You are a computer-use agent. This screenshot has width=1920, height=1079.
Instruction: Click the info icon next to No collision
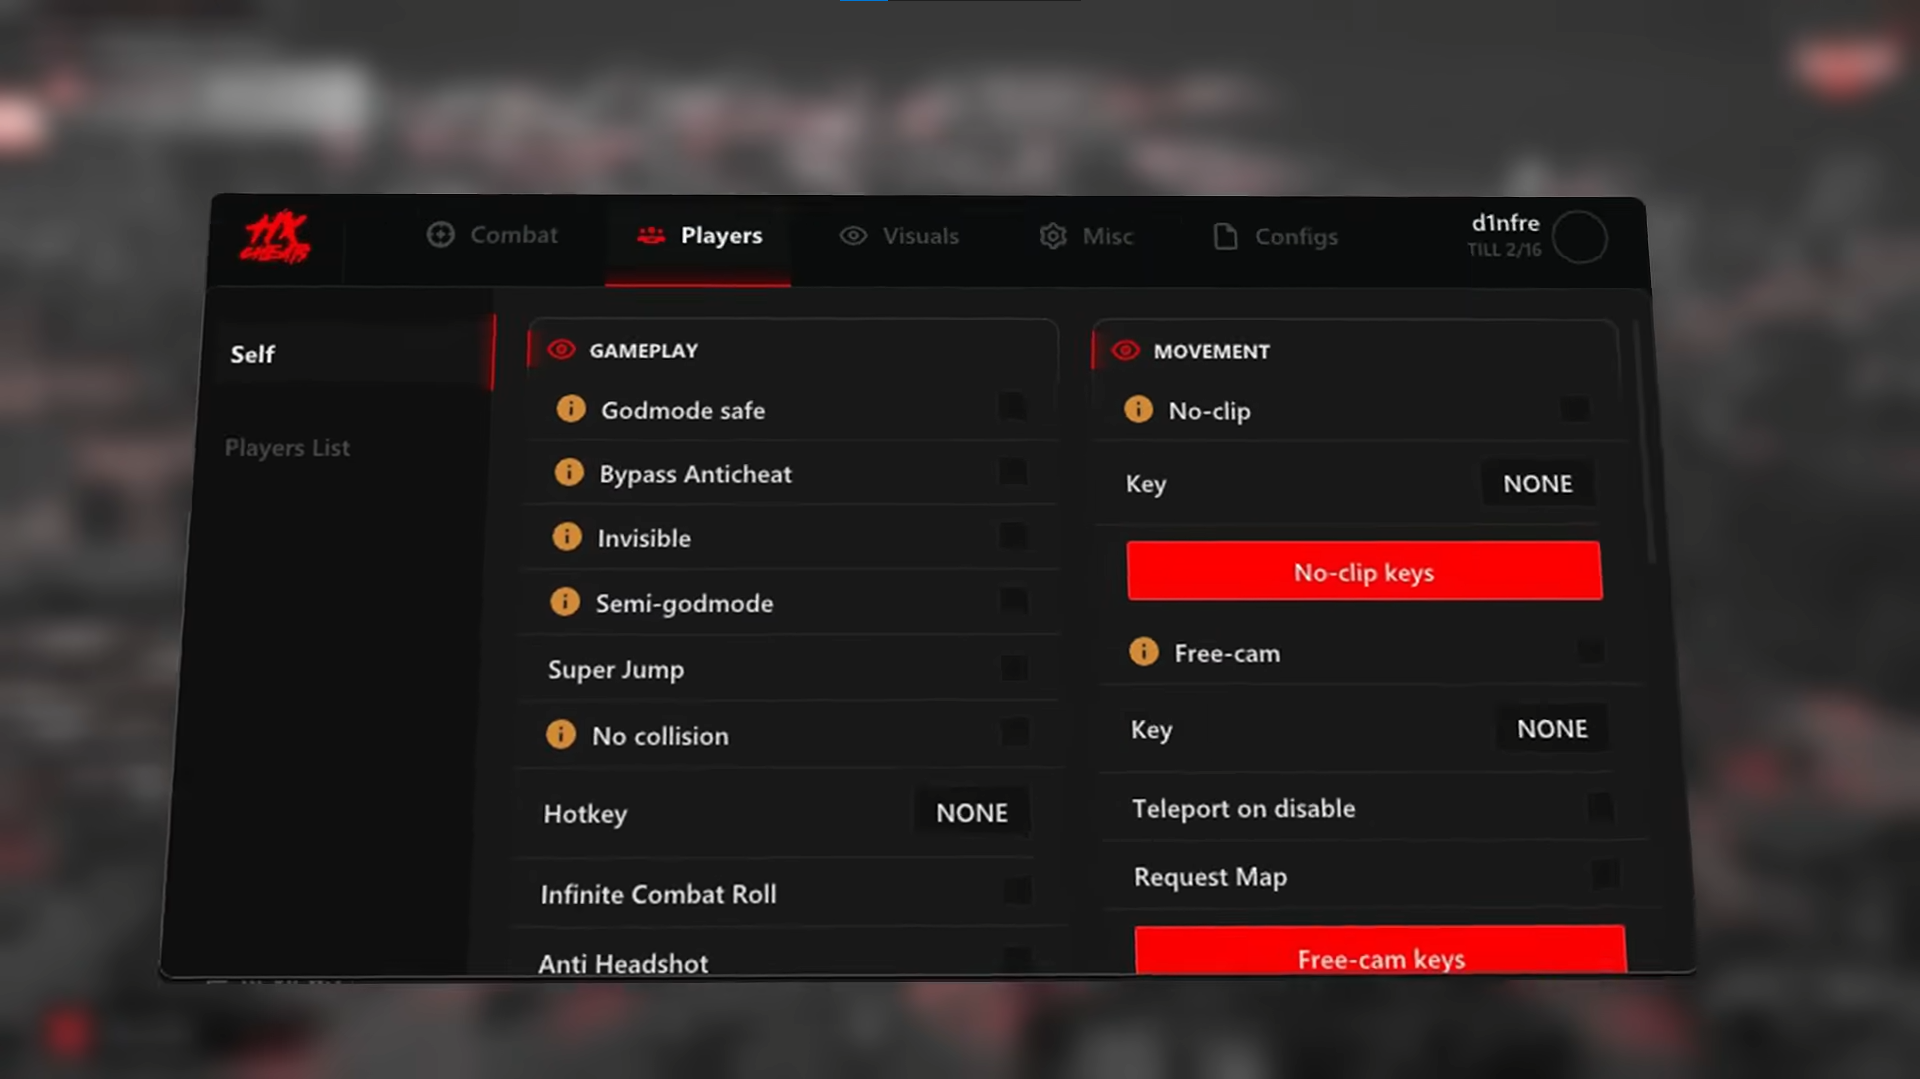click(x=561, y=734)
